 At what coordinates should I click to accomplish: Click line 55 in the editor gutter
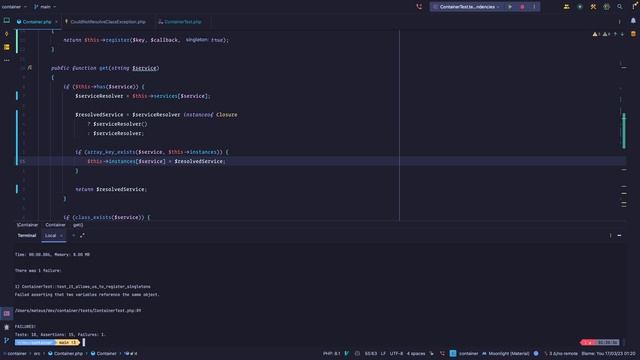(22, 161)
